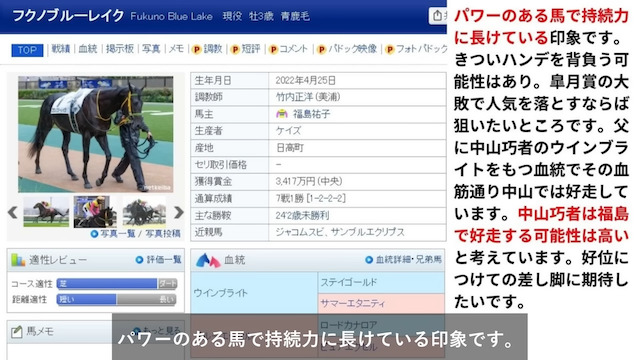Switch to the 戦績 tab
Screen dimensions: 640x360
pos(61,49)
